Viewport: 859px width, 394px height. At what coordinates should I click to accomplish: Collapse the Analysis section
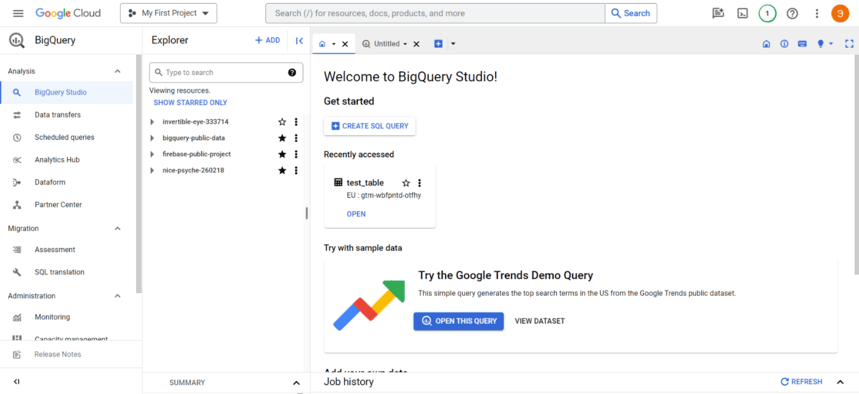117,71
